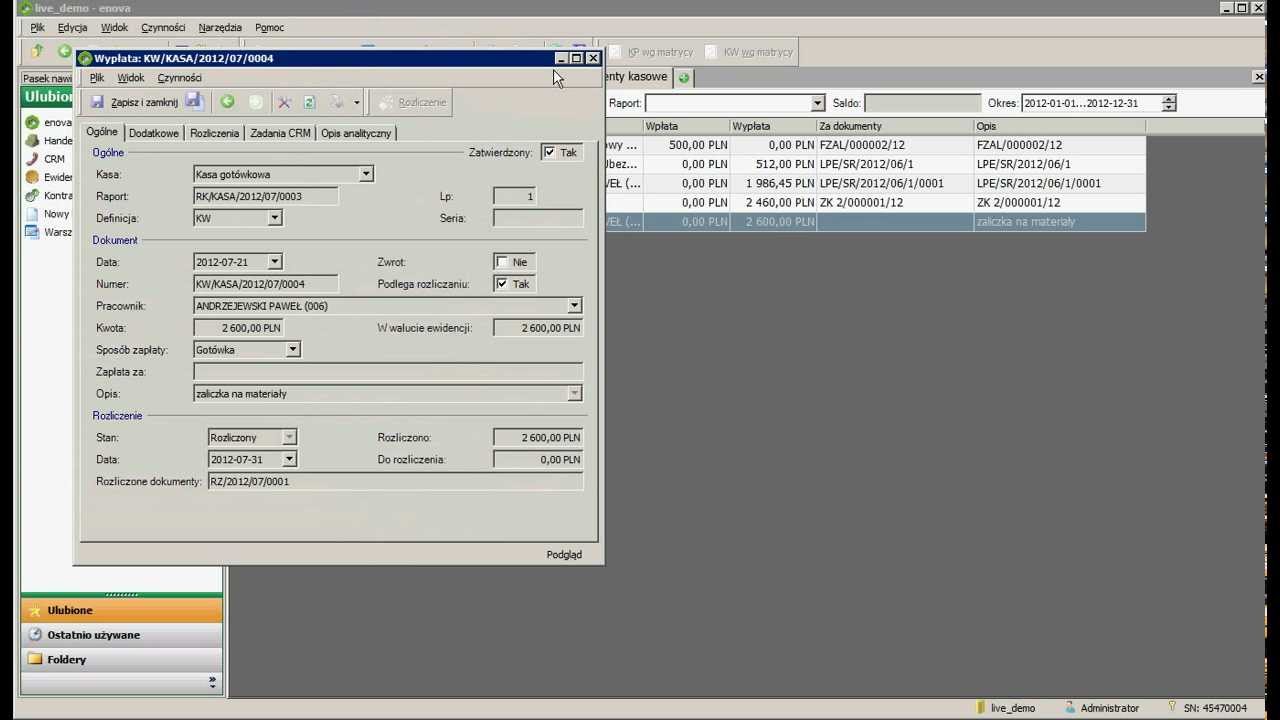Click the Ostatnio używane clock icon

[35, 635]
